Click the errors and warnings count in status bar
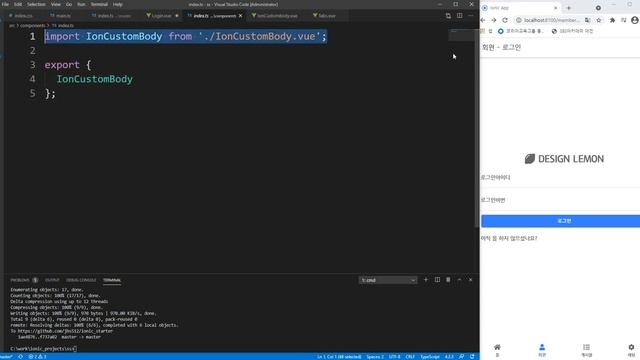This screenshot has width=640, height=360. (37, 356)
